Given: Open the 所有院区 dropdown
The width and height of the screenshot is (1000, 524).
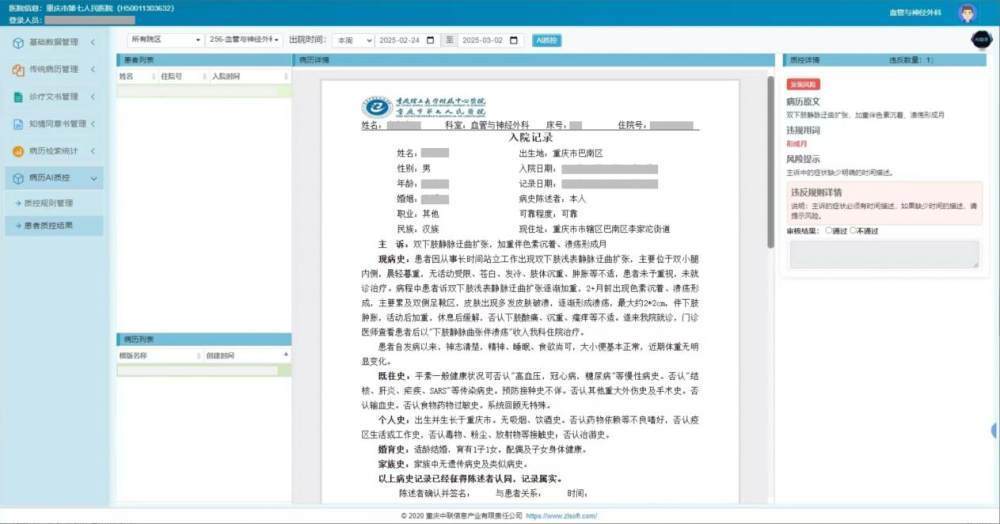Looking at the screenshot, I should [164, 40].
